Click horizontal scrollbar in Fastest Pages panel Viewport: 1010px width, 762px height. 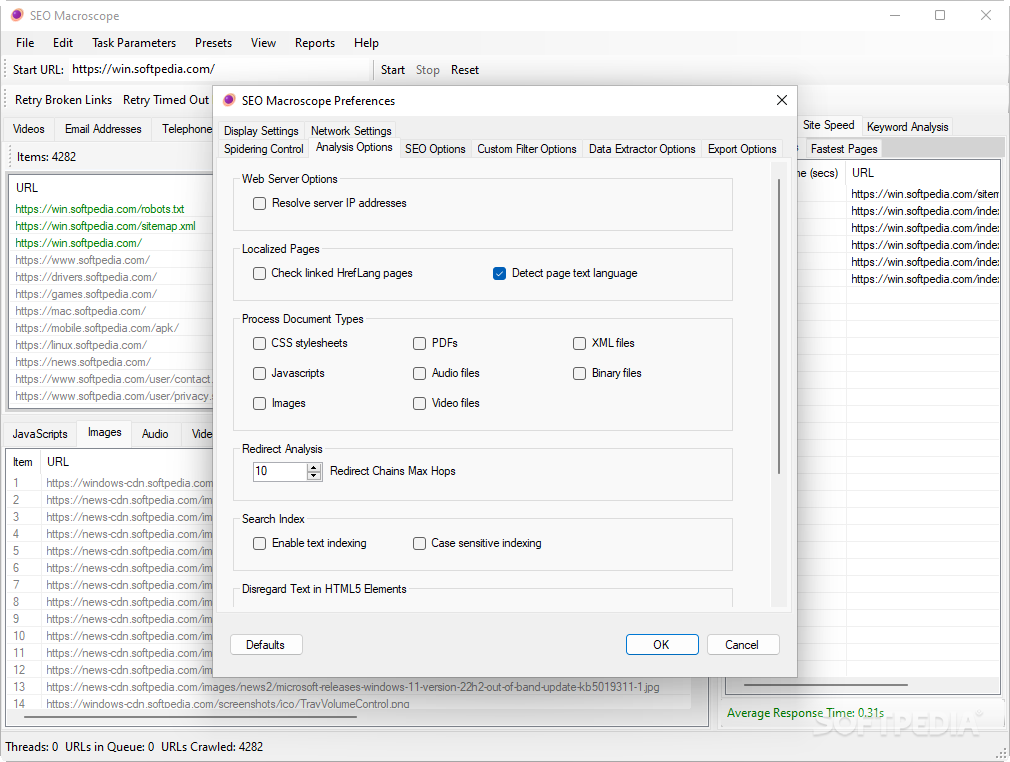click(x=825, y=685)
